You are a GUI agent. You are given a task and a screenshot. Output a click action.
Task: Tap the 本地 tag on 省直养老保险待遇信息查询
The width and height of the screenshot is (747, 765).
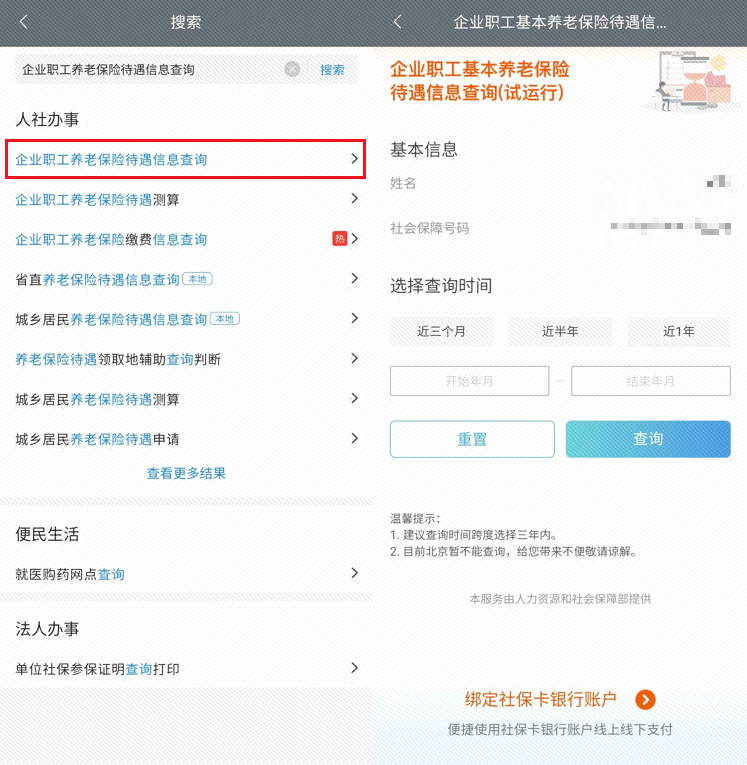click(197, 279)
